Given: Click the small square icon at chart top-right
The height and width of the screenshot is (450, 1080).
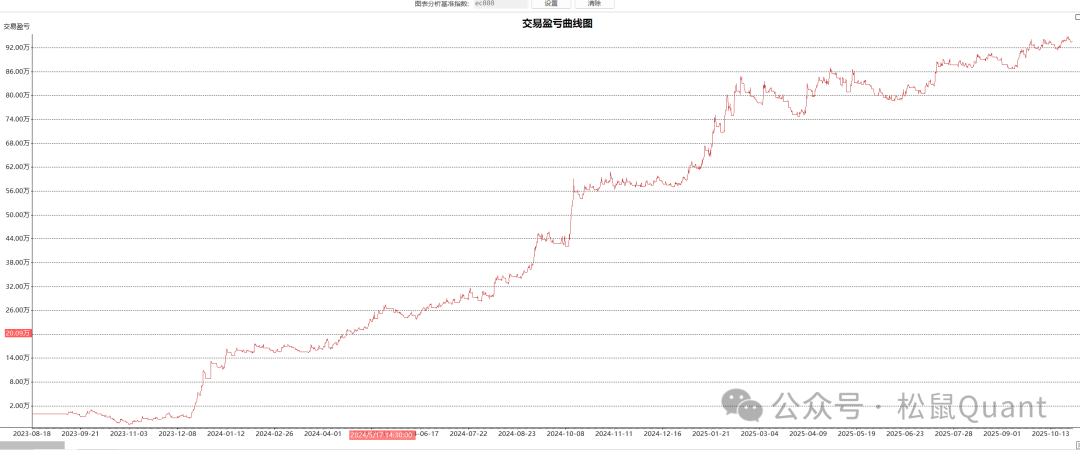Looking at the screenshot, I should (1076, 17).
